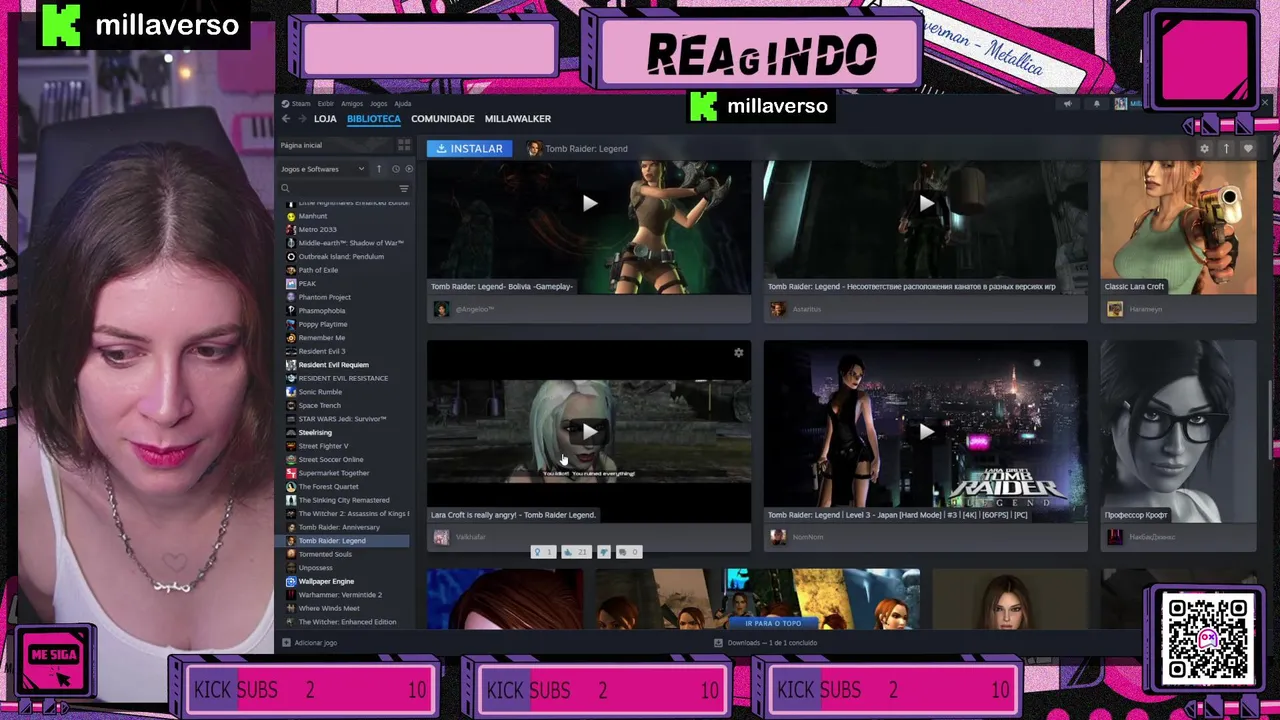Select Metro 2033 in the game list
Image resolution: width=1280 pixels, height=720 pixels.
(x=317, y=229)
